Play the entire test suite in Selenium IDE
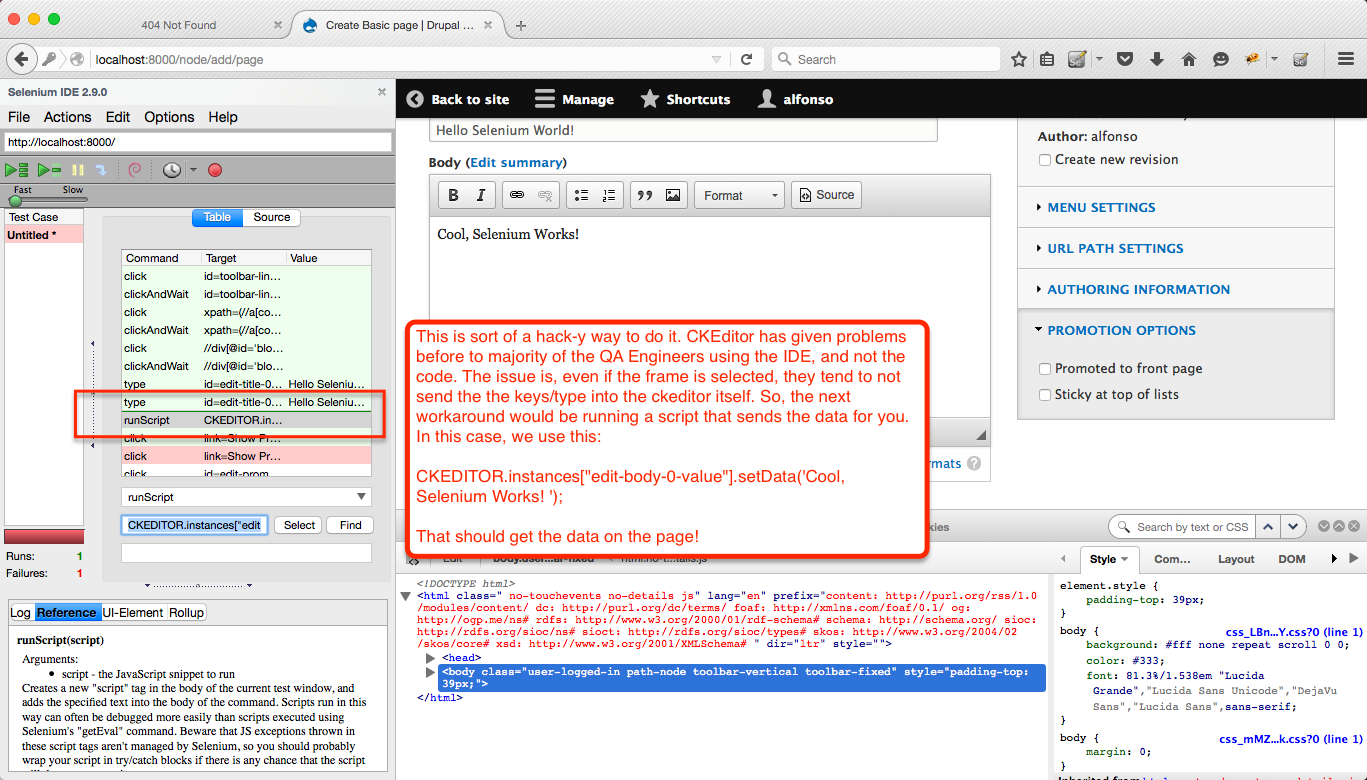The height and width of the screenshot is (780, 1367). (x=16, y=171)
